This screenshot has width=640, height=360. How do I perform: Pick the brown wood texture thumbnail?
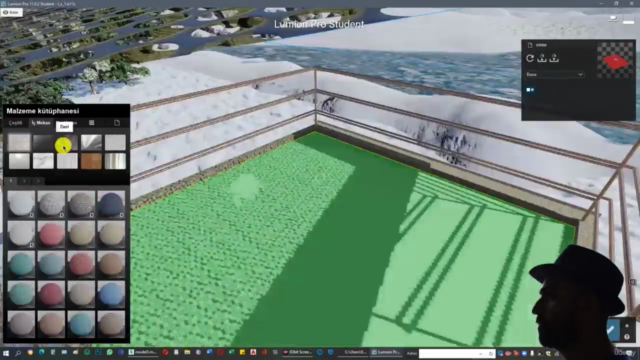pos(91,161)
